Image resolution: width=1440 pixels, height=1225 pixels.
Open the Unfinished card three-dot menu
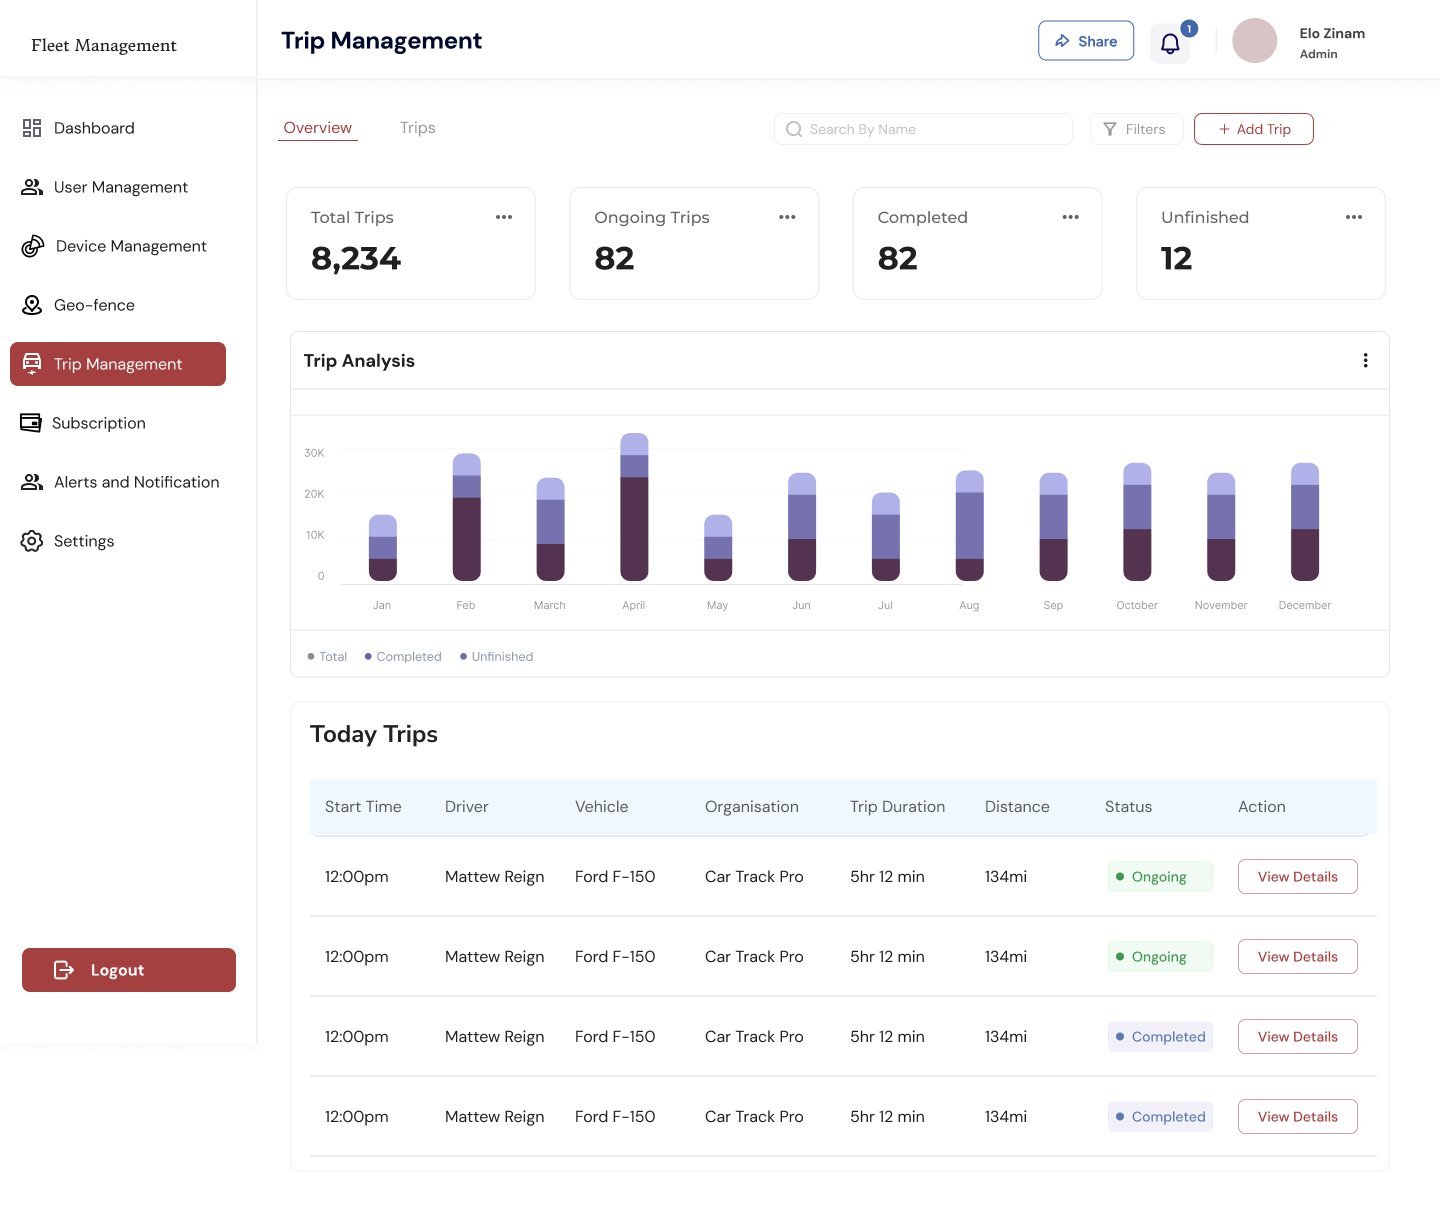[x=1354, y=217]
